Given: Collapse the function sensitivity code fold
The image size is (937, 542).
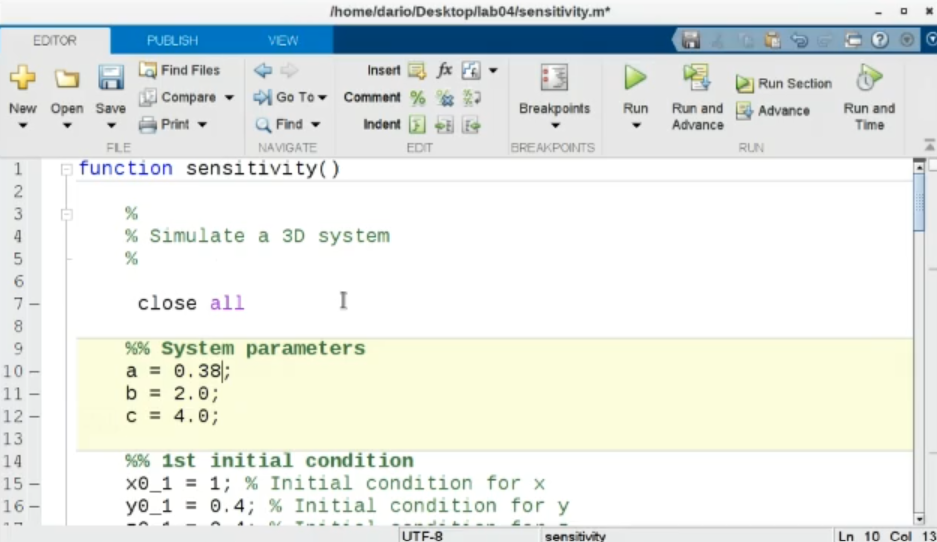Looking at the screenshot, I should pos(67,169).
